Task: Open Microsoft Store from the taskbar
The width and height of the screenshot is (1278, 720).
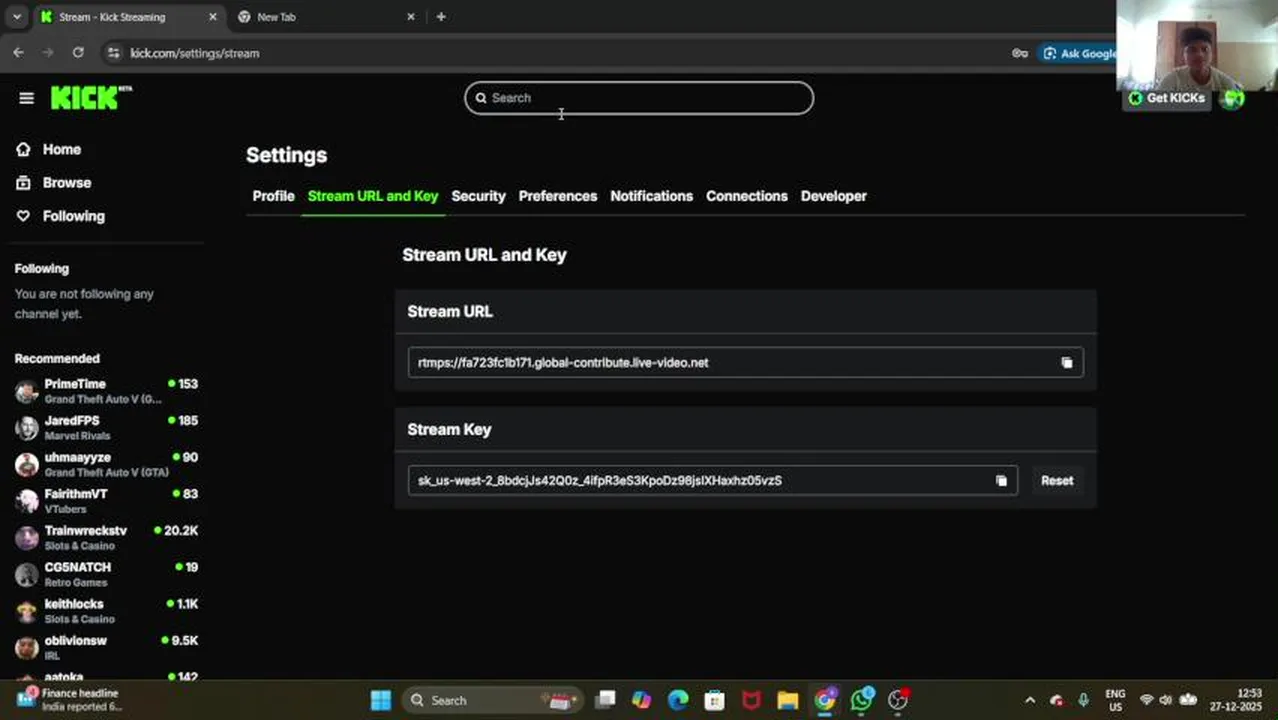Action: click(x=714, y=700)
